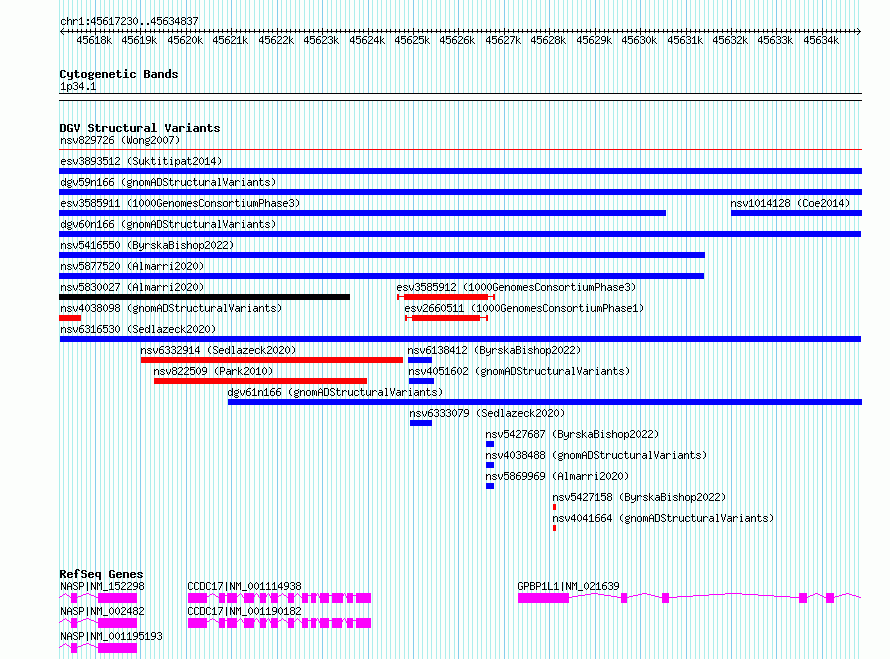Select CCDC17|NM_001190182 gene label

(x=245, y=611)
